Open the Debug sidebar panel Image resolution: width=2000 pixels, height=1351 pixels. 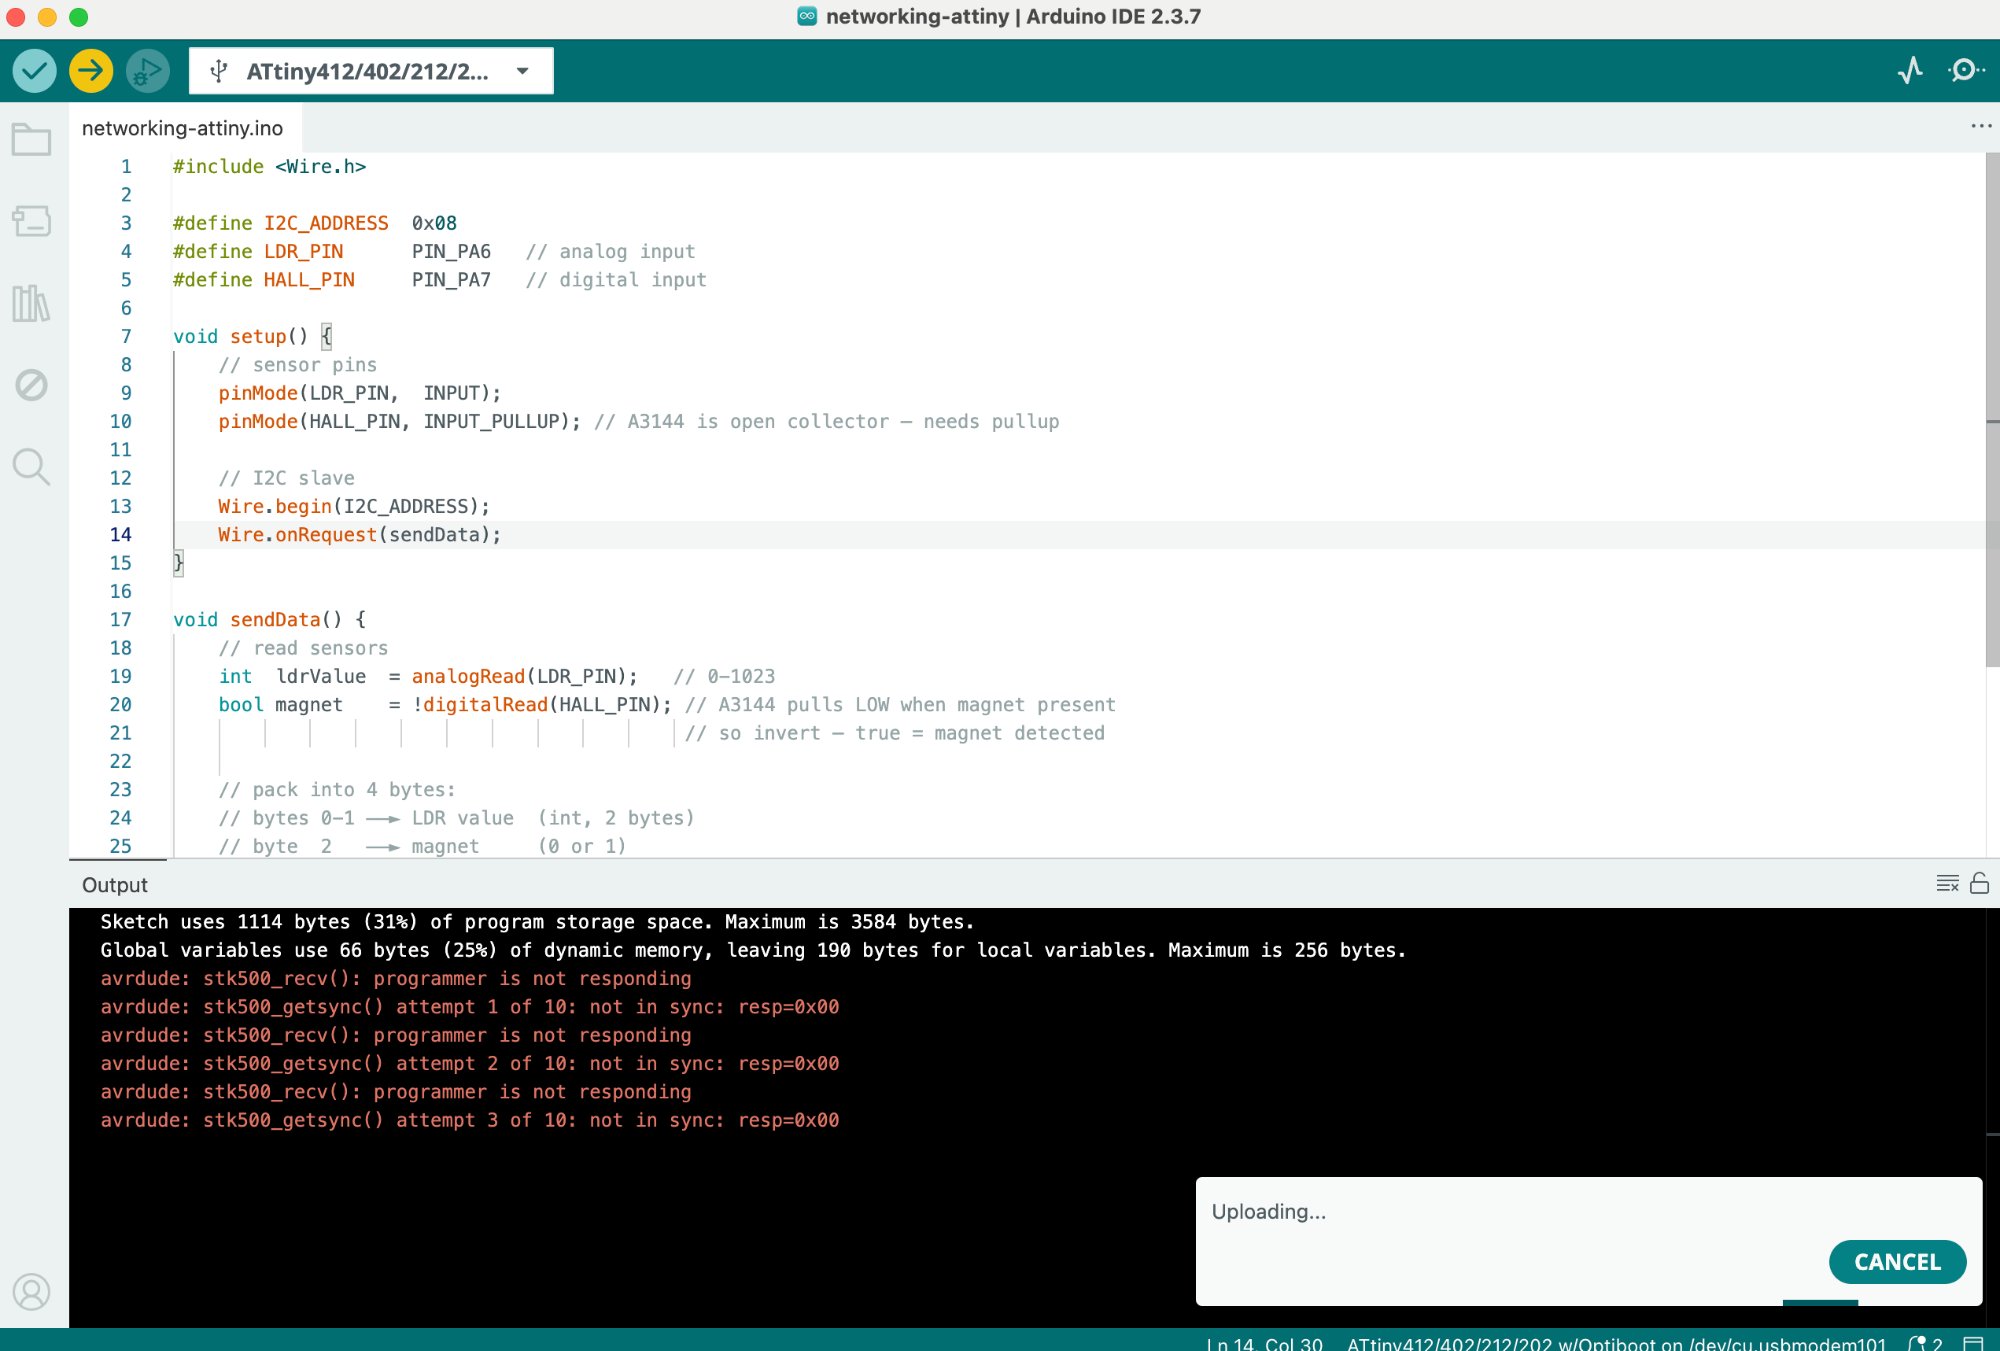tap(31, 384)
